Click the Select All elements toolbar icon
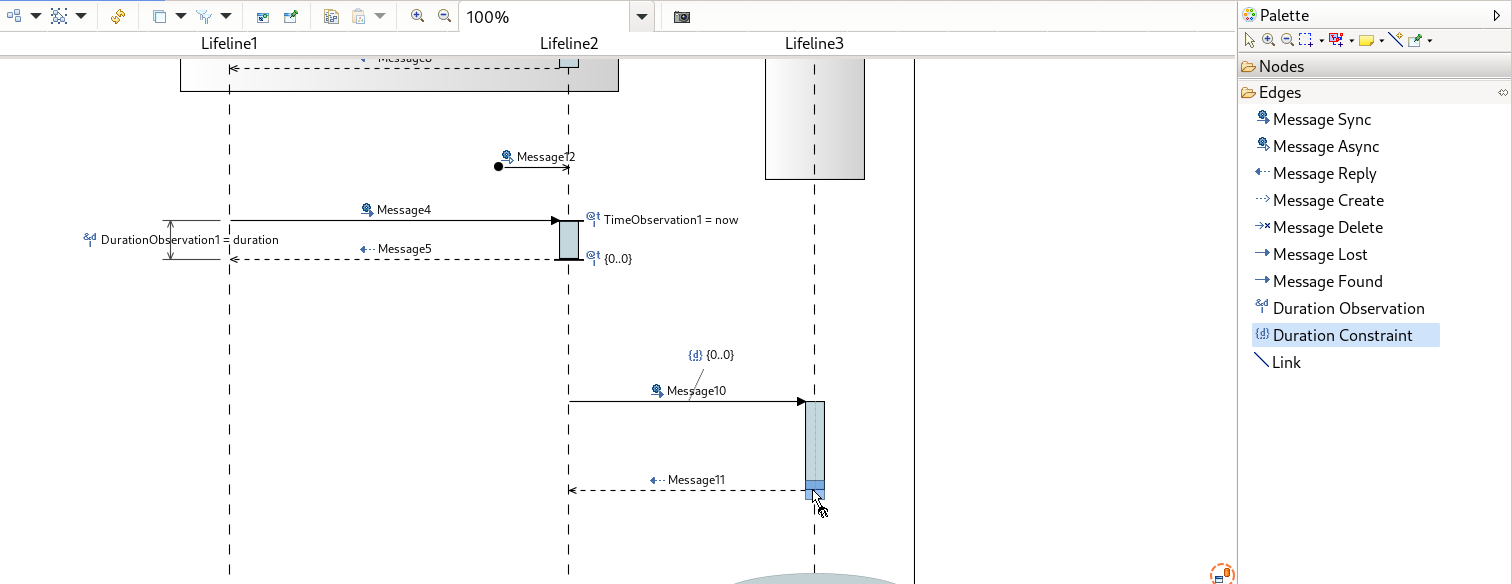Screen dimensions: 1512x584 tap(59, 17)
